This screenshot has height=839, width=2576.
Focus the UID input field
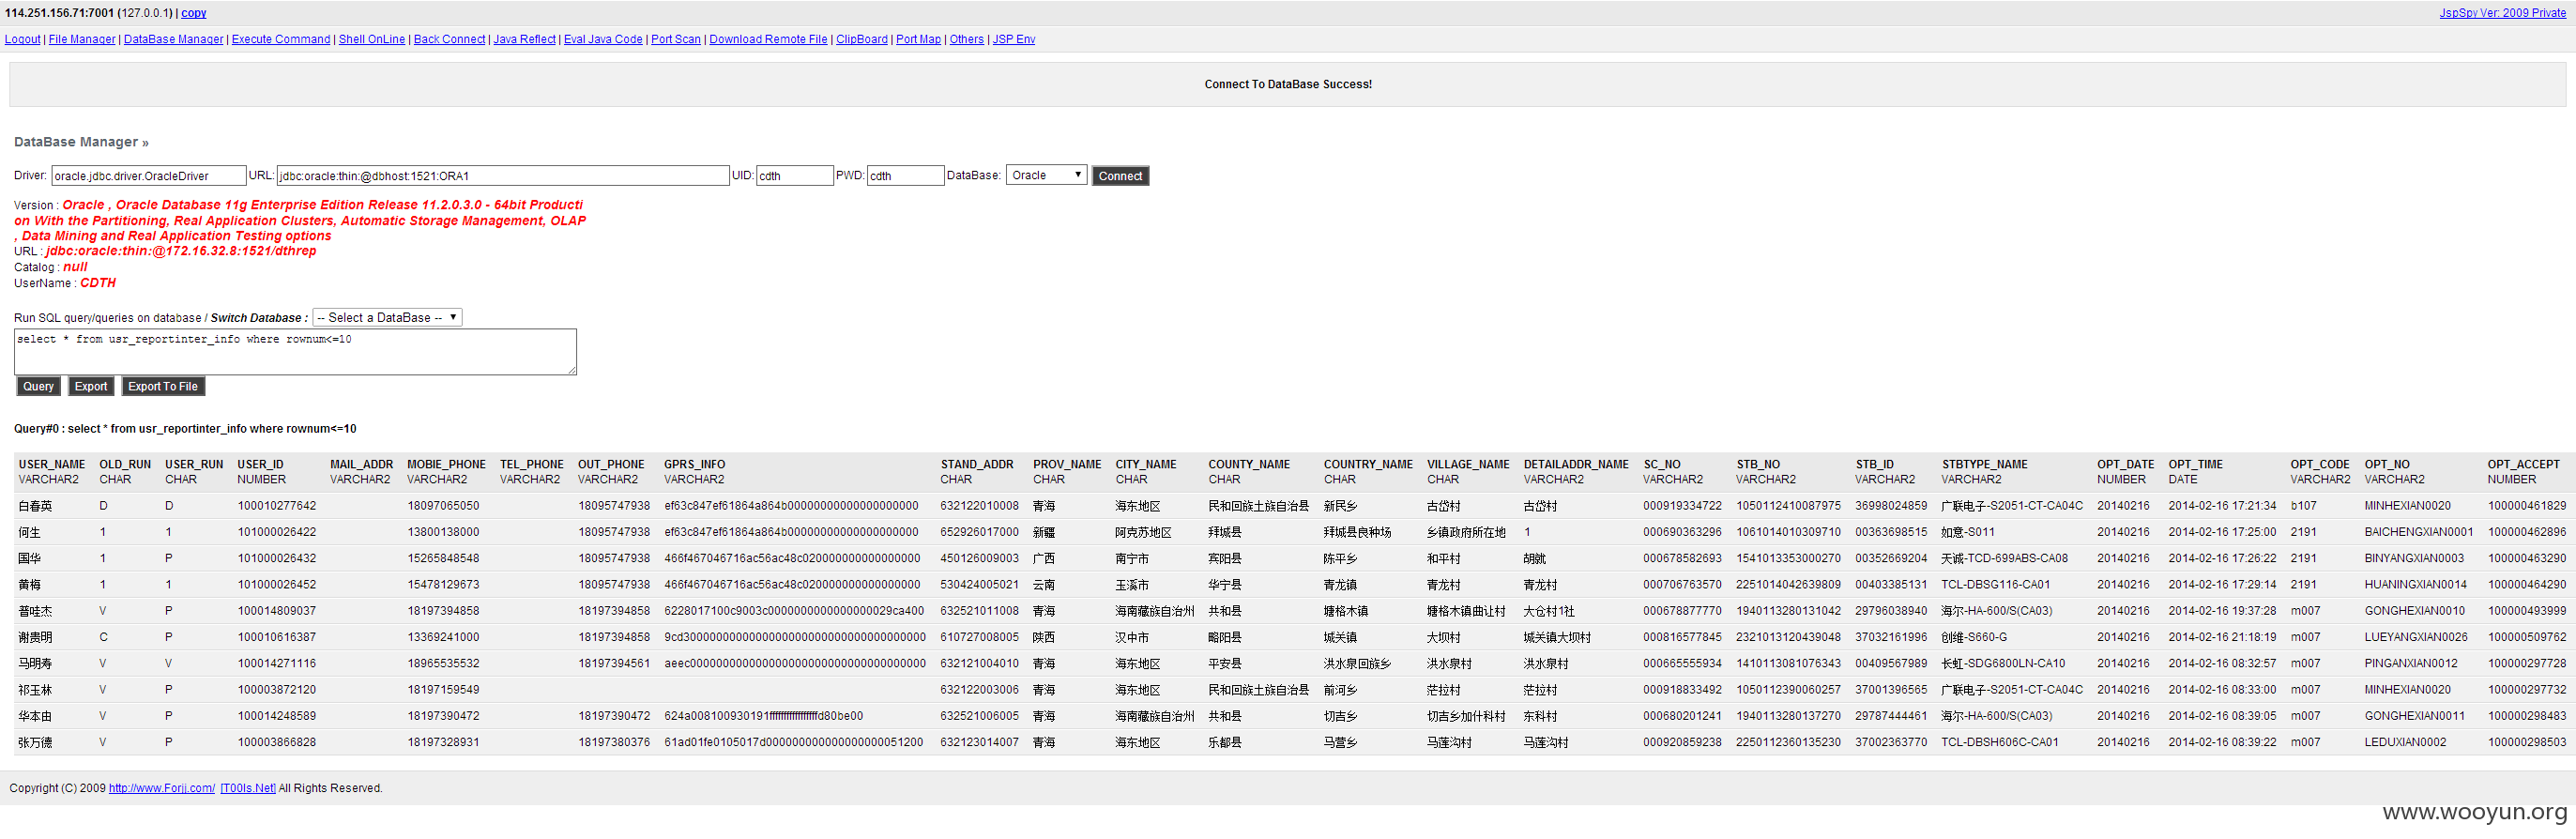pos(795,176)
